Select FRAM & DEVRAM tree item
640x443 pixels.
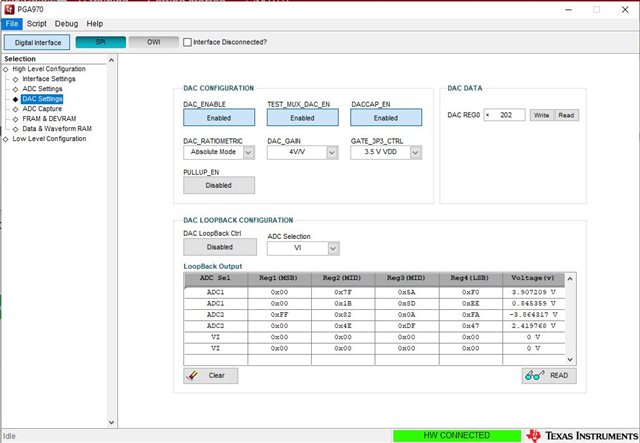[x=49, y=119]
